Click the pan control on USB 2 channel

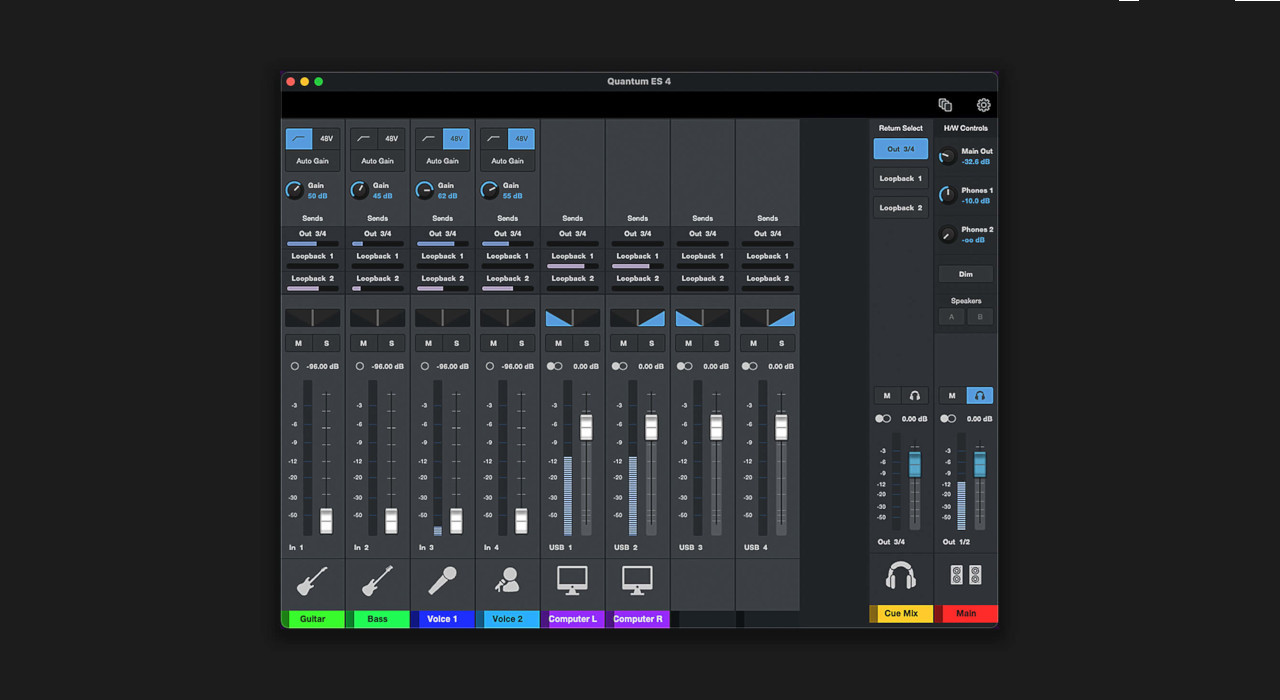pyautogui.click(x=638, y=318)
